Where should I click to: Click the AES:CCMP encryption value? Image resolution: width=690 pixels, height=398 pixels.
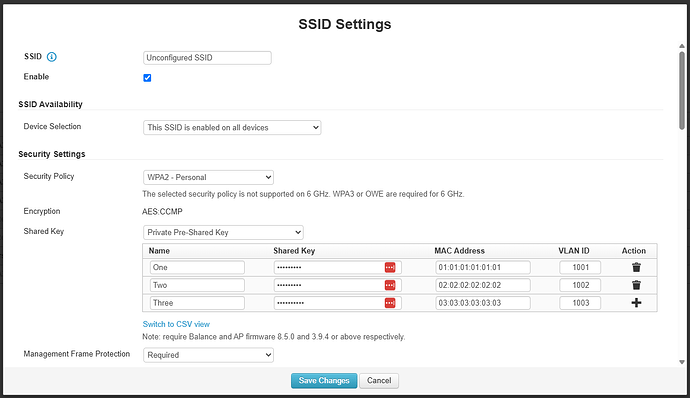(162, 212)
